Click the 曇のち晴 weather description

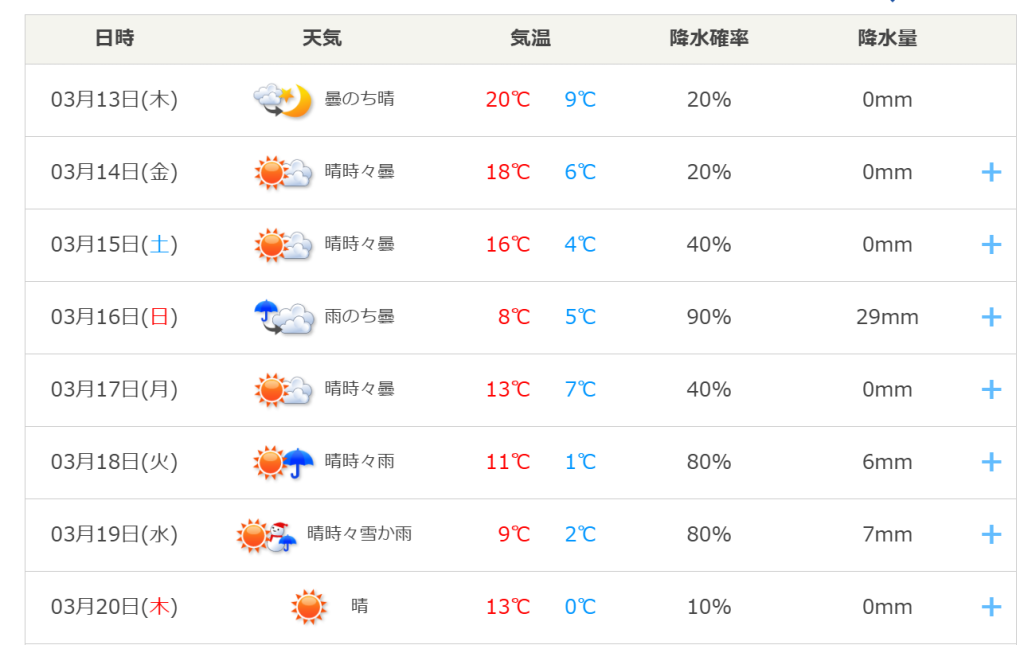pos(359,99)
